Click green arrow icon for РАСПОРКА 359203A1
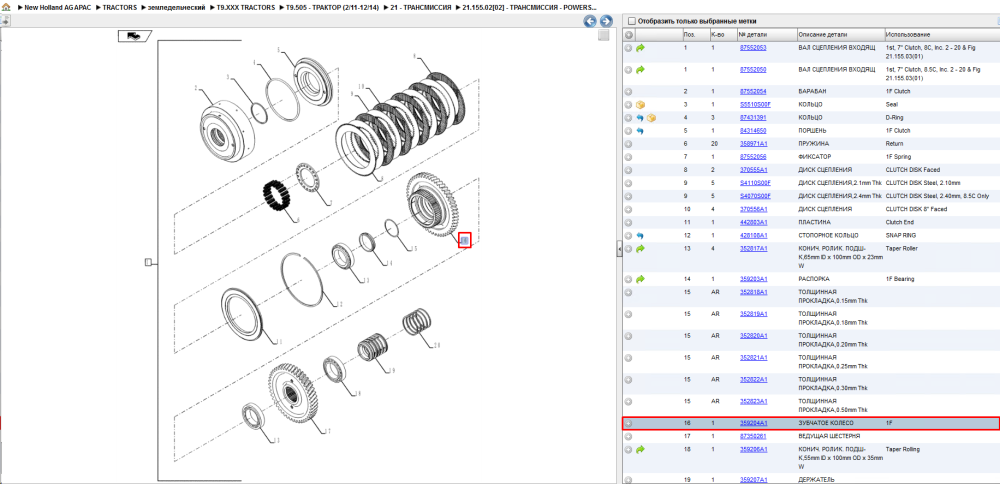Viewport: 1000px width, 484px height. [x=640, y=279]
